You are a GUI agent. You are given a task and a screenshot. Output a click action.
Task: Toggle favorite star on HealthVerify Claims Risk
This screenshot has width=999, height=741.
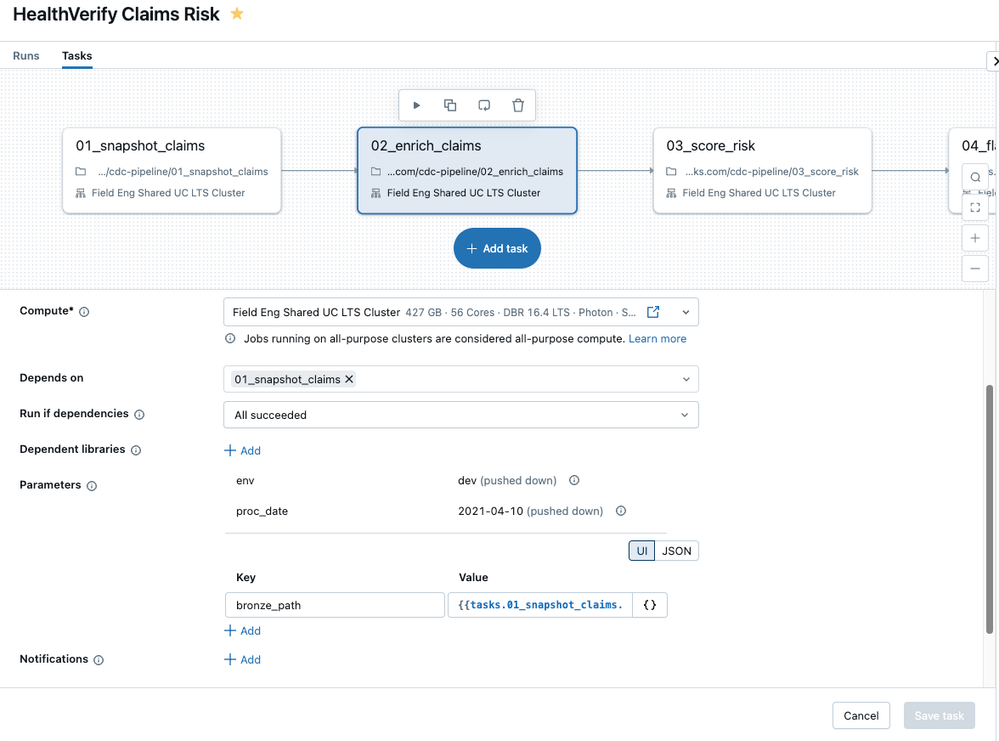pyautogui.click(x=237, y=15)
